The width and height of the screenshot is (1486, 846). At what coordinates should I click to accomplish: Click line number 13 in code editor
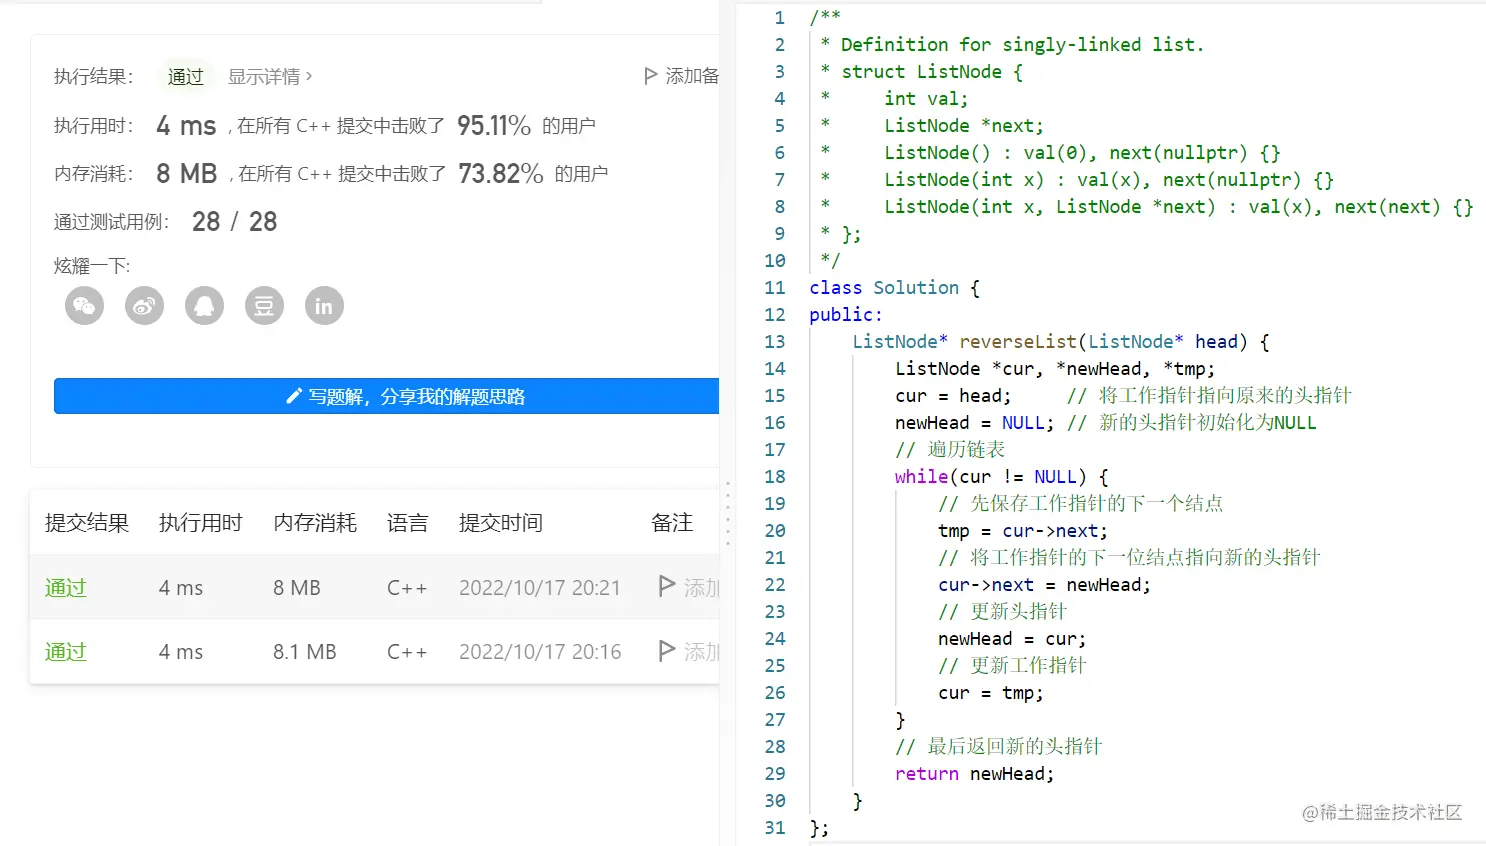pyautogui.click(x=775, y=342)
